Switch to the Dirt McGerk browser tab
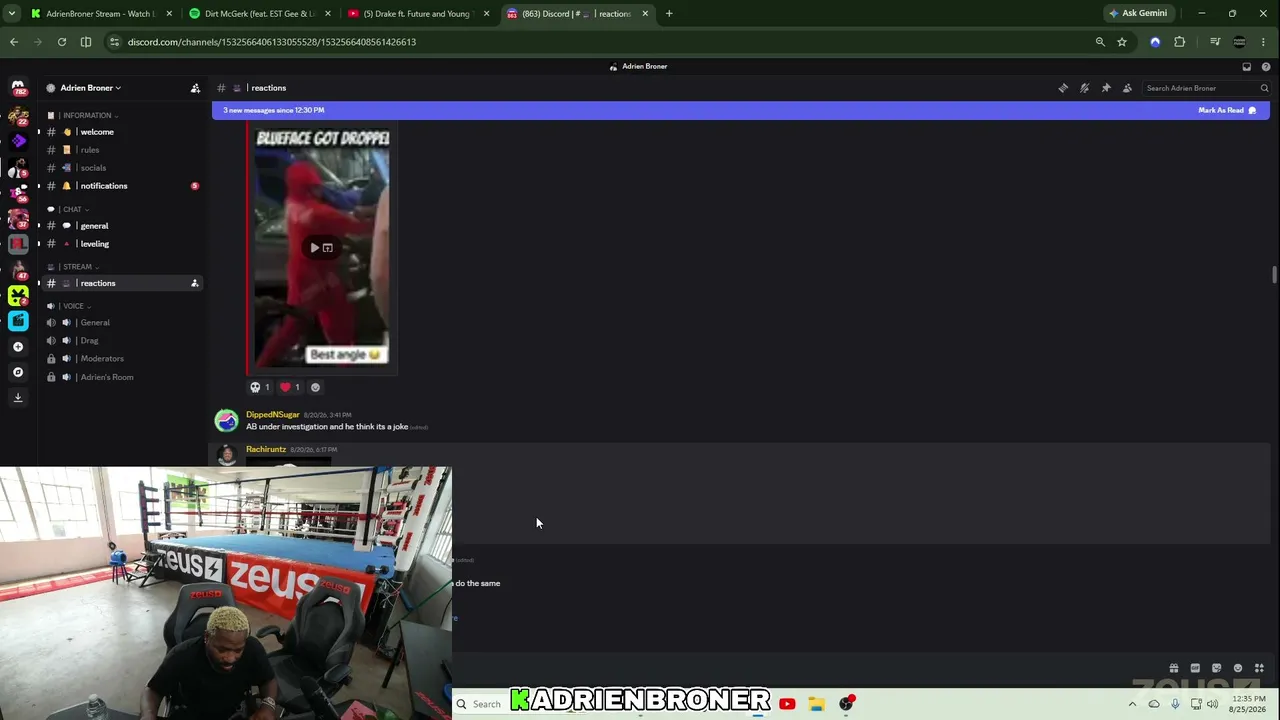This screenshot has height=720, width=1280. (259, 14)
